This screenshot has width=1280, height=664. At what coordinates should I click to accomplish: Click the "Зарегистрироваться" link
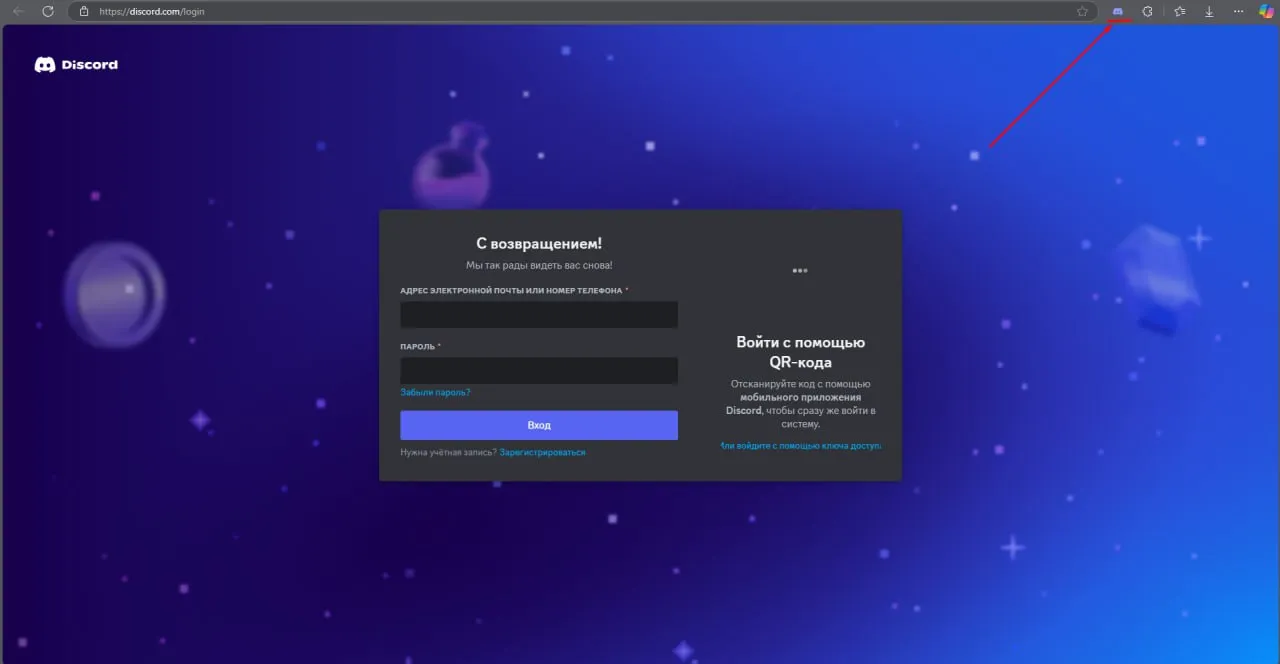pyautogui.click(x=542, y=453)
